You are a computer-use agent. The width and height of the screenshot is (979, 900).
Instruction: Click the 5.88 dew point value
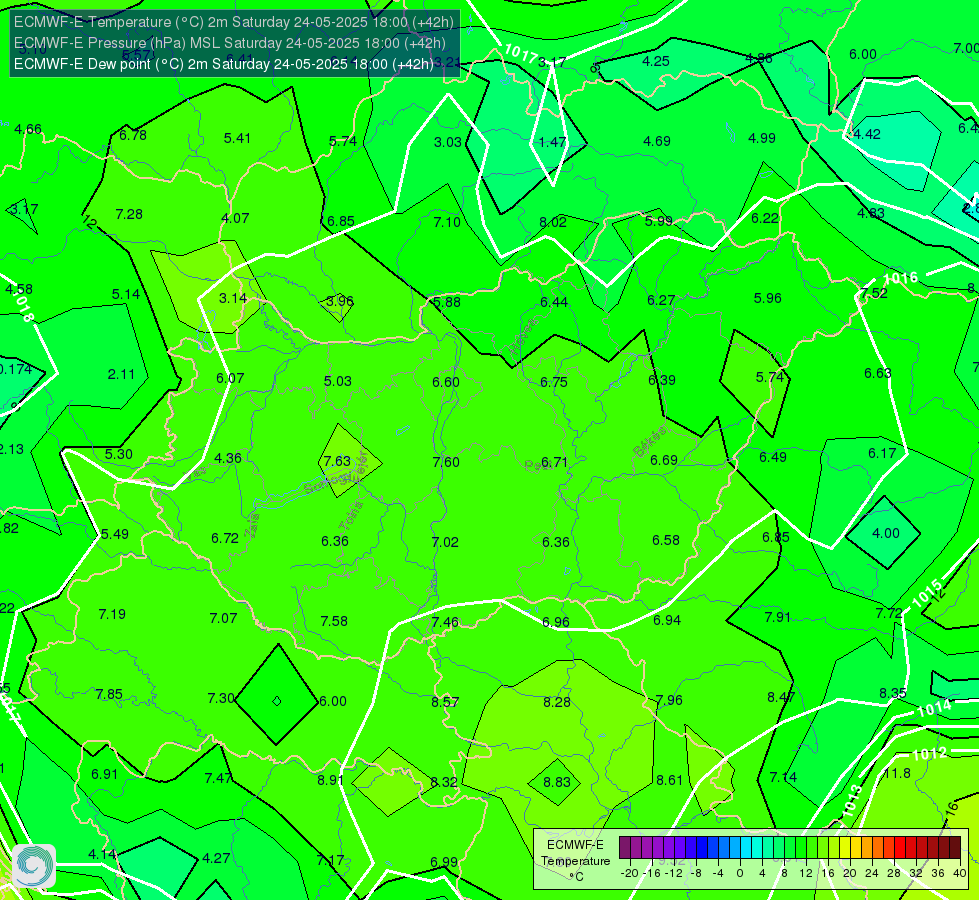(447, 302)
